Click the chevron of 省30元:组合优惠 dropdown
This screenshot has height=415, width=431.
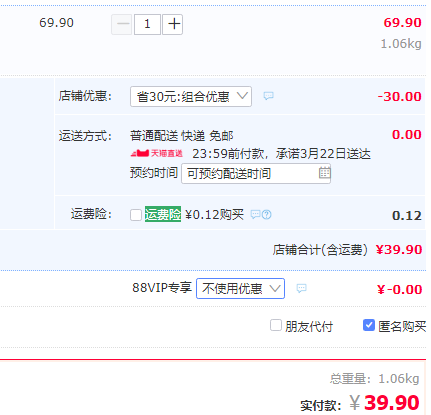pos(242,96)
